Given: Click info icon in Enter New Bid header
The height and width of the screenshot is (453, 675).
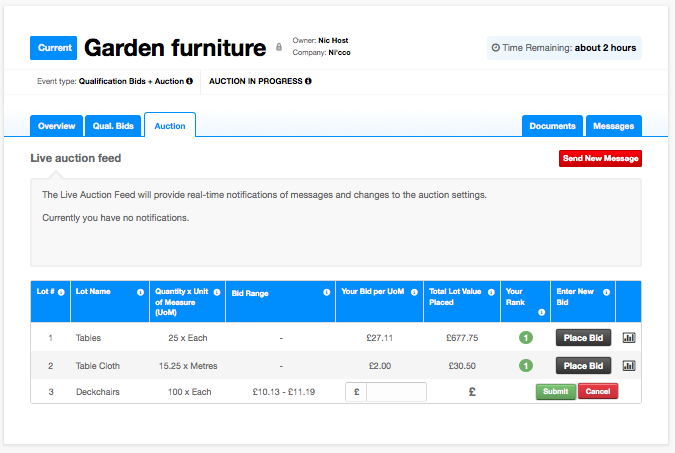Looking at the screenshot, I should pyautogui.click(x=607, y=292).
